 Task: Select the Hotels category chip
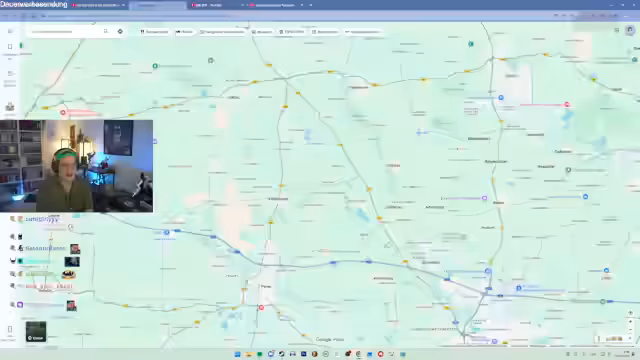coord(184,32)
